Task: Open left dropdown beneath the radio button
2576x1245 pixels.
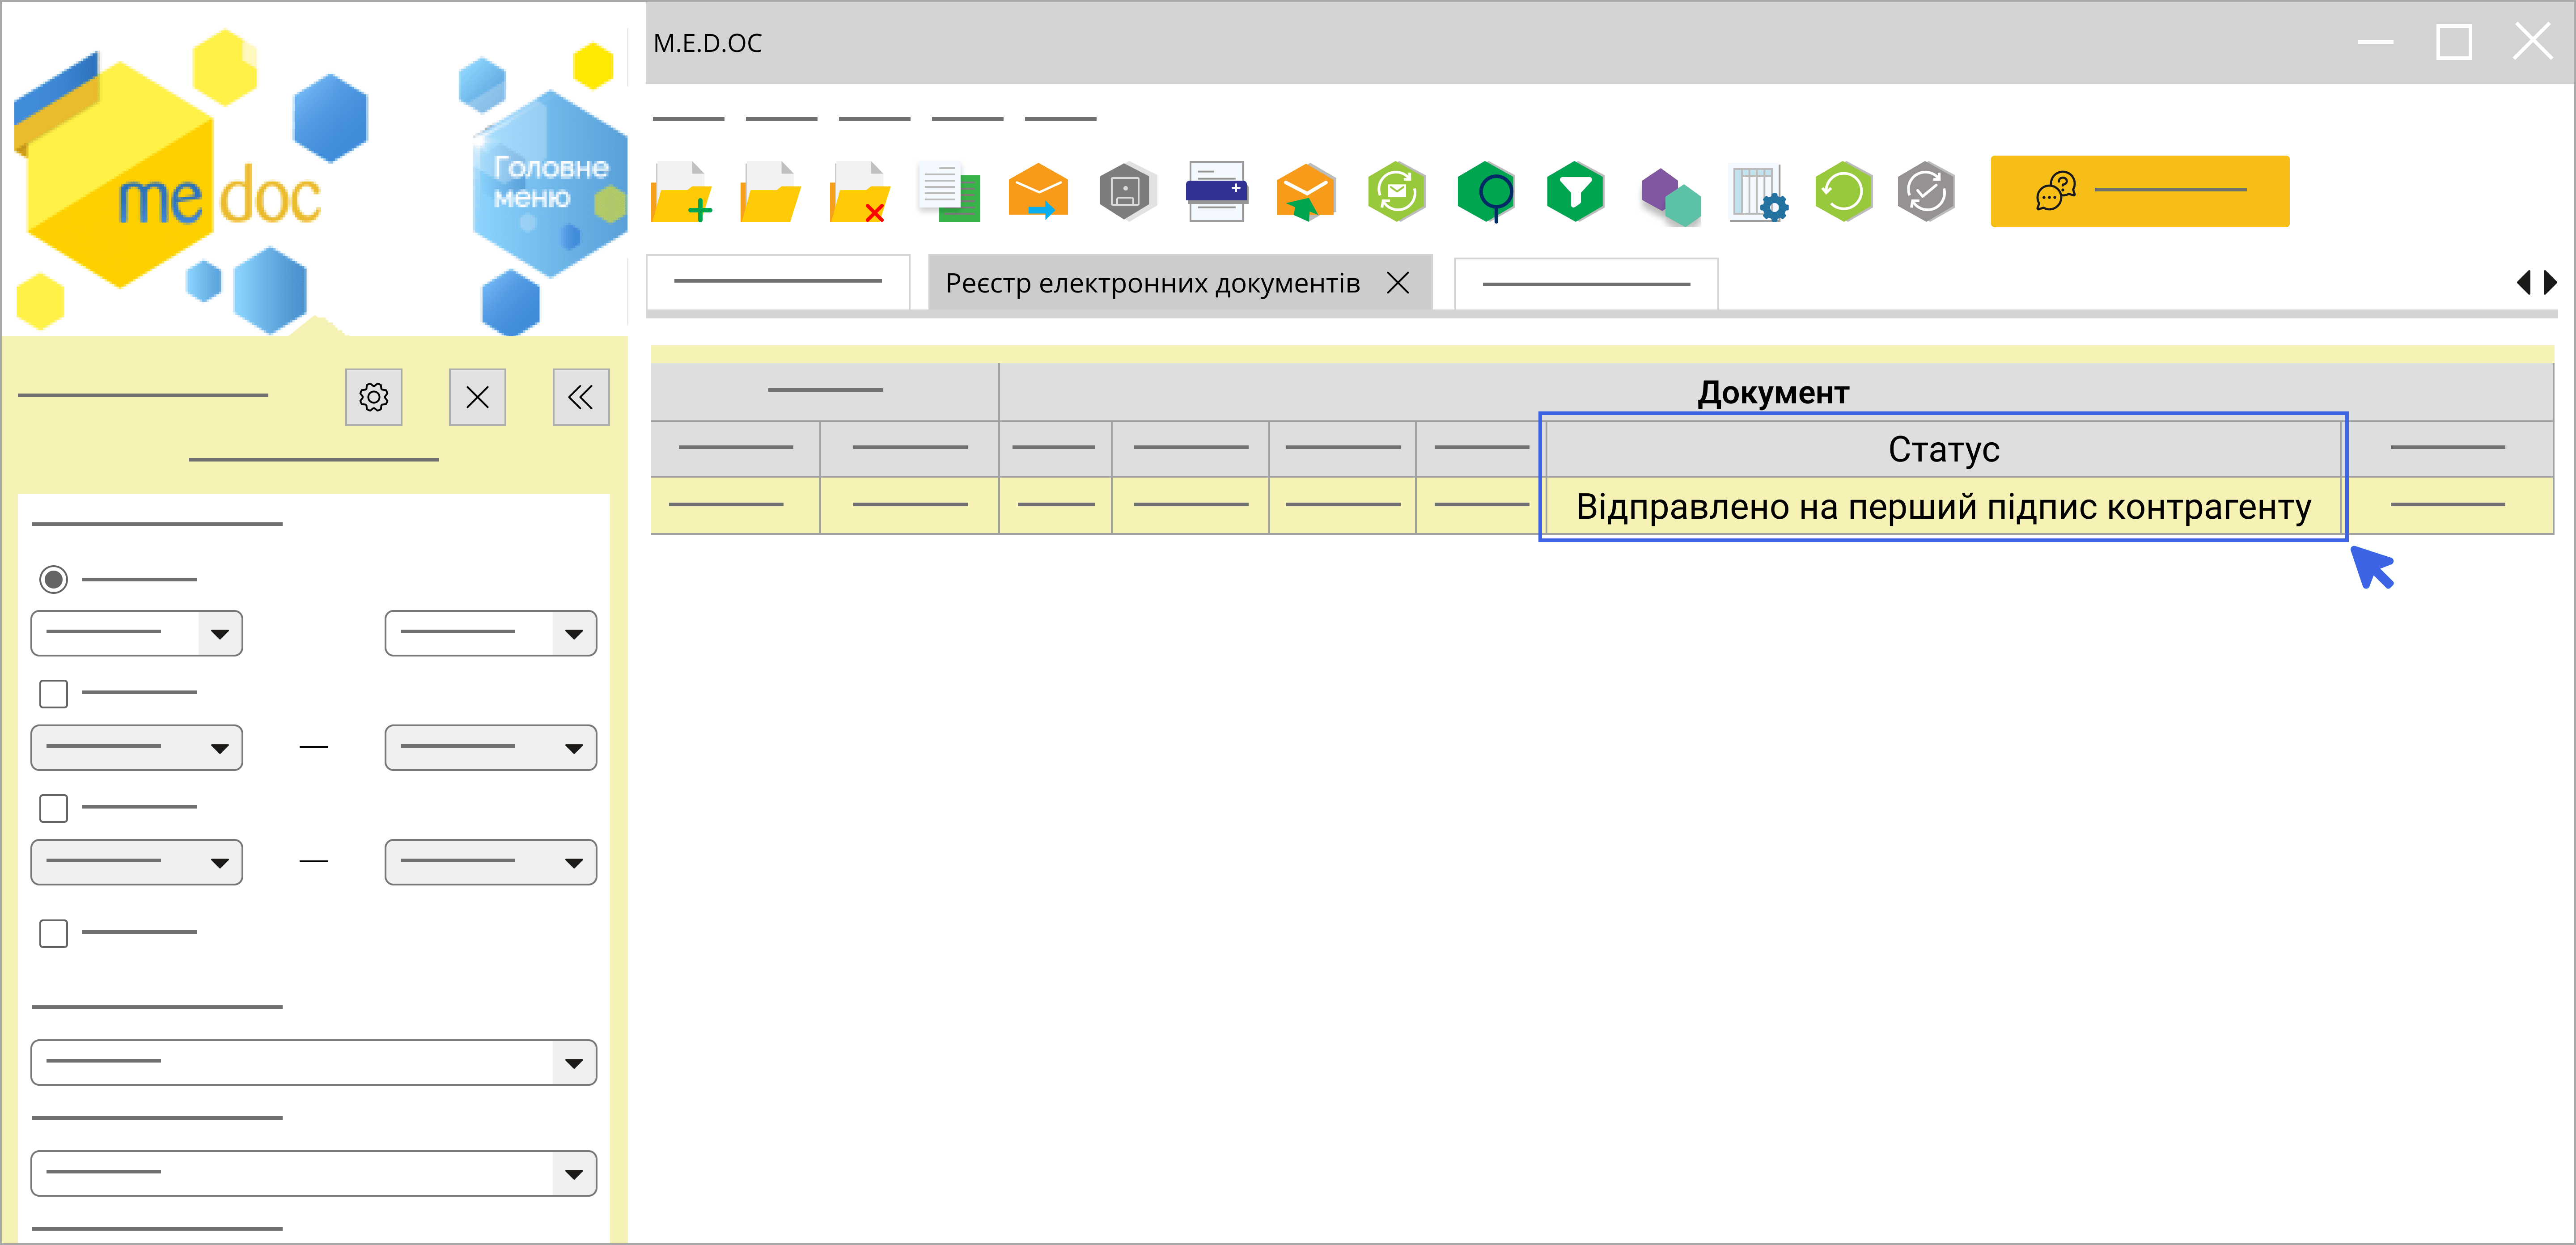Action: 137,633
